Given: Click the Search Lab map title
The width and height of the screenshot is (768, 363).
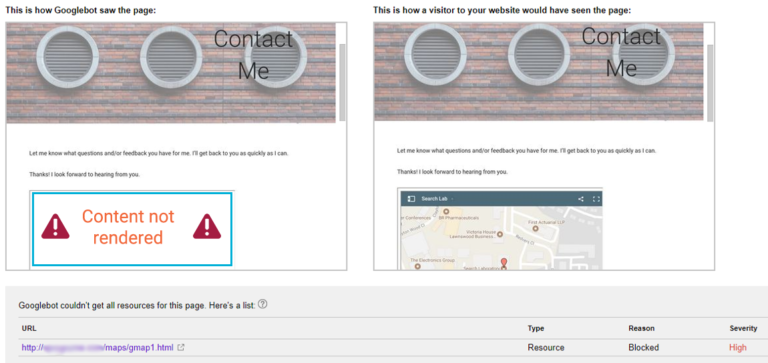Looking at the screenshot, I should tap(435, 199).
